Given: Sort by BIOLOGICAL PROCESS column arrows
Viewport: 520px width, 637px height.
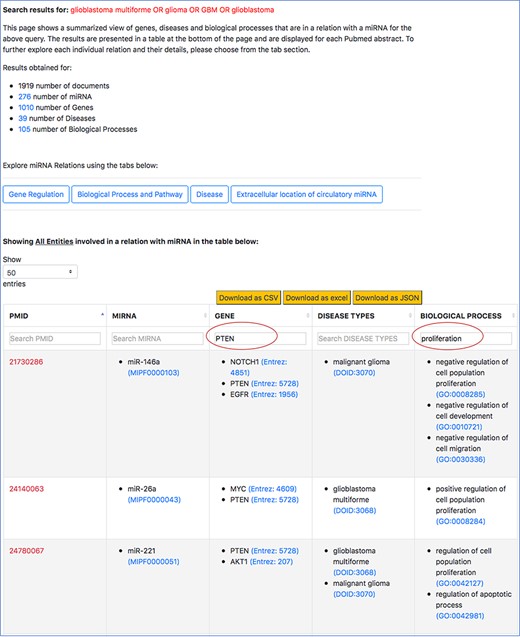Looking at the screenshot, I should tap(514, 316).
